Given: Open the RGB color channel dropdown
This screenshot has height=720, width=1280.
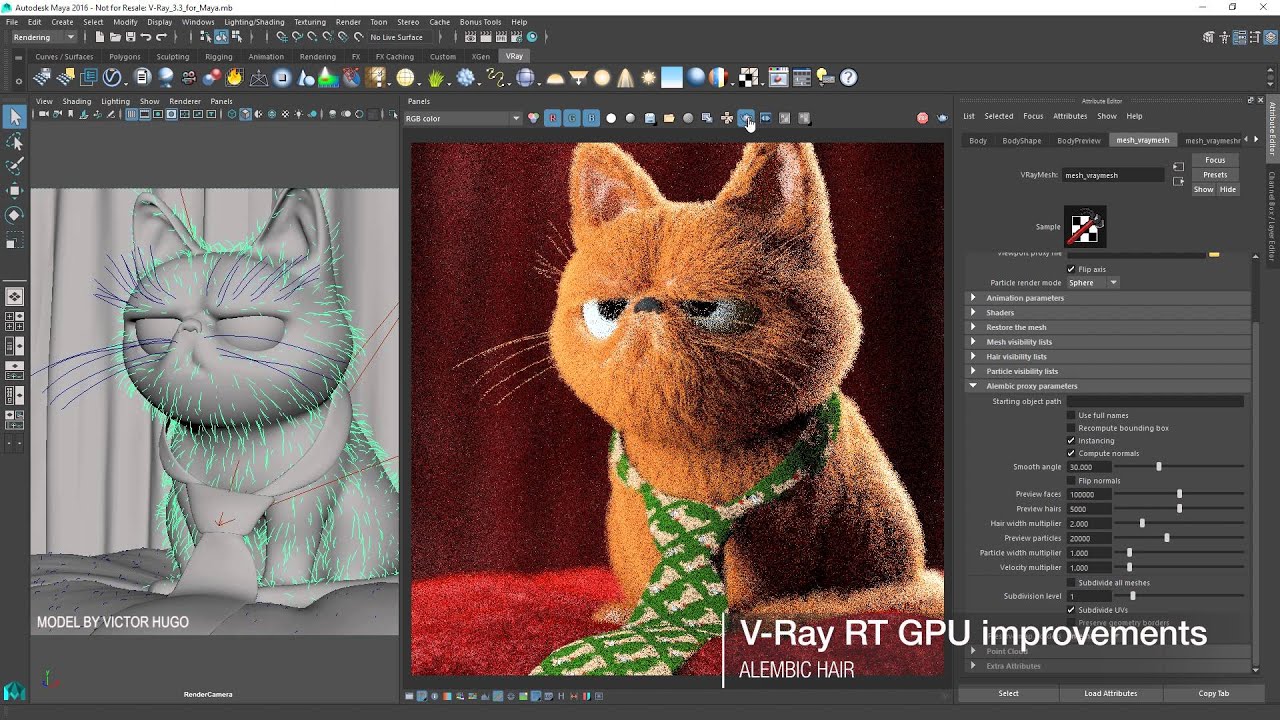Looking at the screenshot, I should (x=462, y=118).
